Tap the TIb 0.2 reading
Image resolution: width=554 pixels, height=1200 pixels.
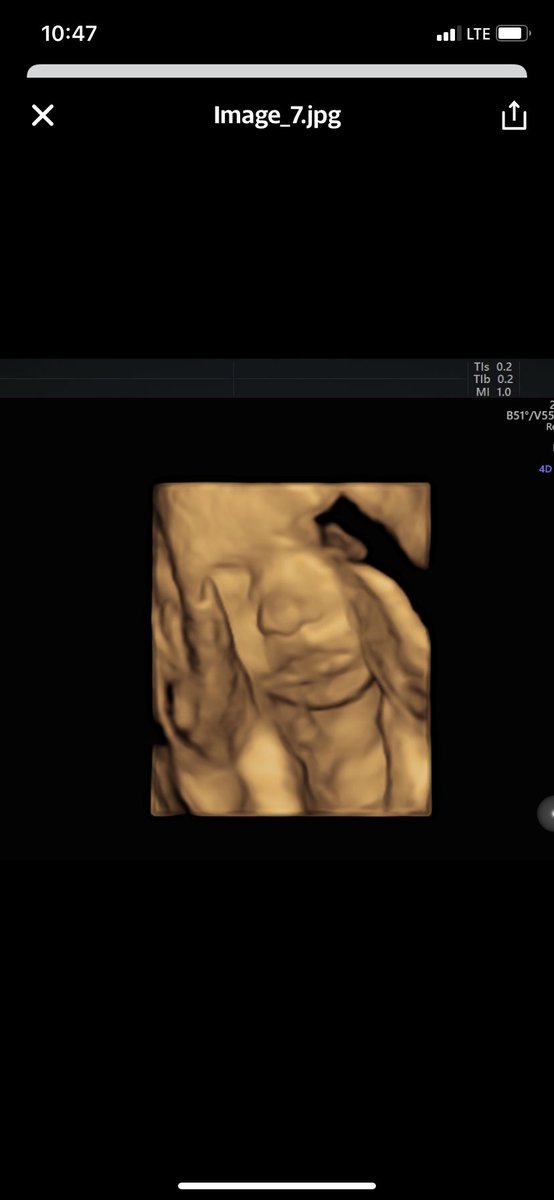493,379
